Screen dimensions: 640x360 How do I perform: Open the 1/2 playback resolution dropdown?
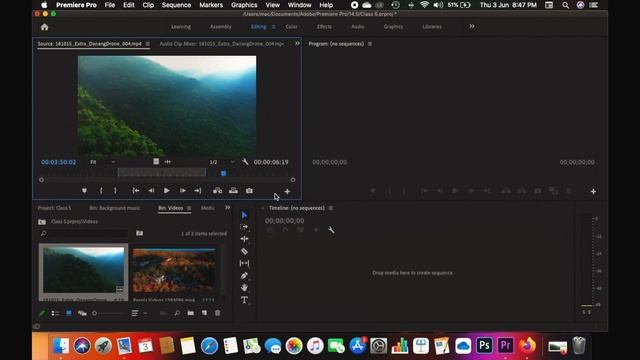222,162
